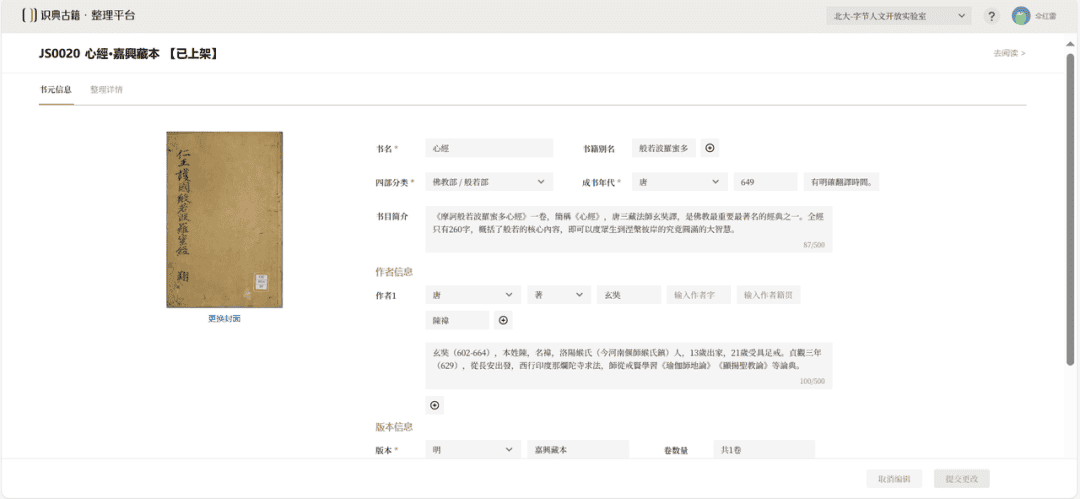Click the 輸入作者字 field
The image size is (1080, 499).
[x=698, y=294]
